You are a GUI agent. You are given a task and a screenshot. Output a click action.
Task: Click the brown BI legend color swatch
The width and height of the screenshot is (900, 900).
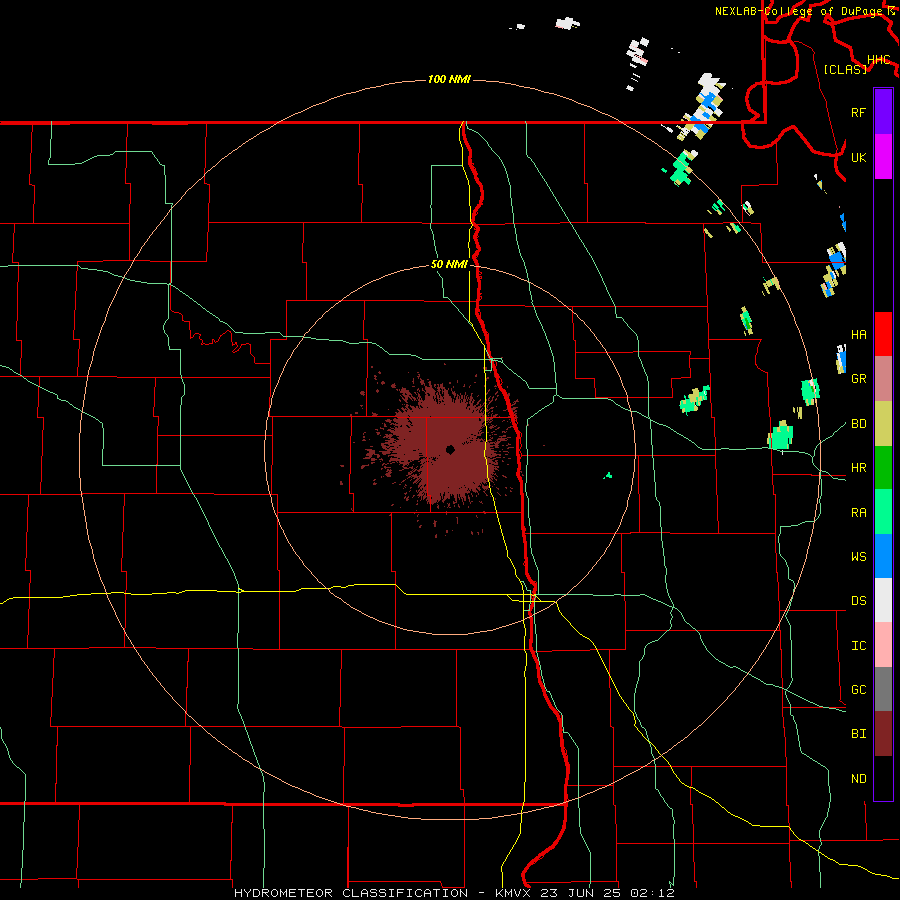(883, 734)
